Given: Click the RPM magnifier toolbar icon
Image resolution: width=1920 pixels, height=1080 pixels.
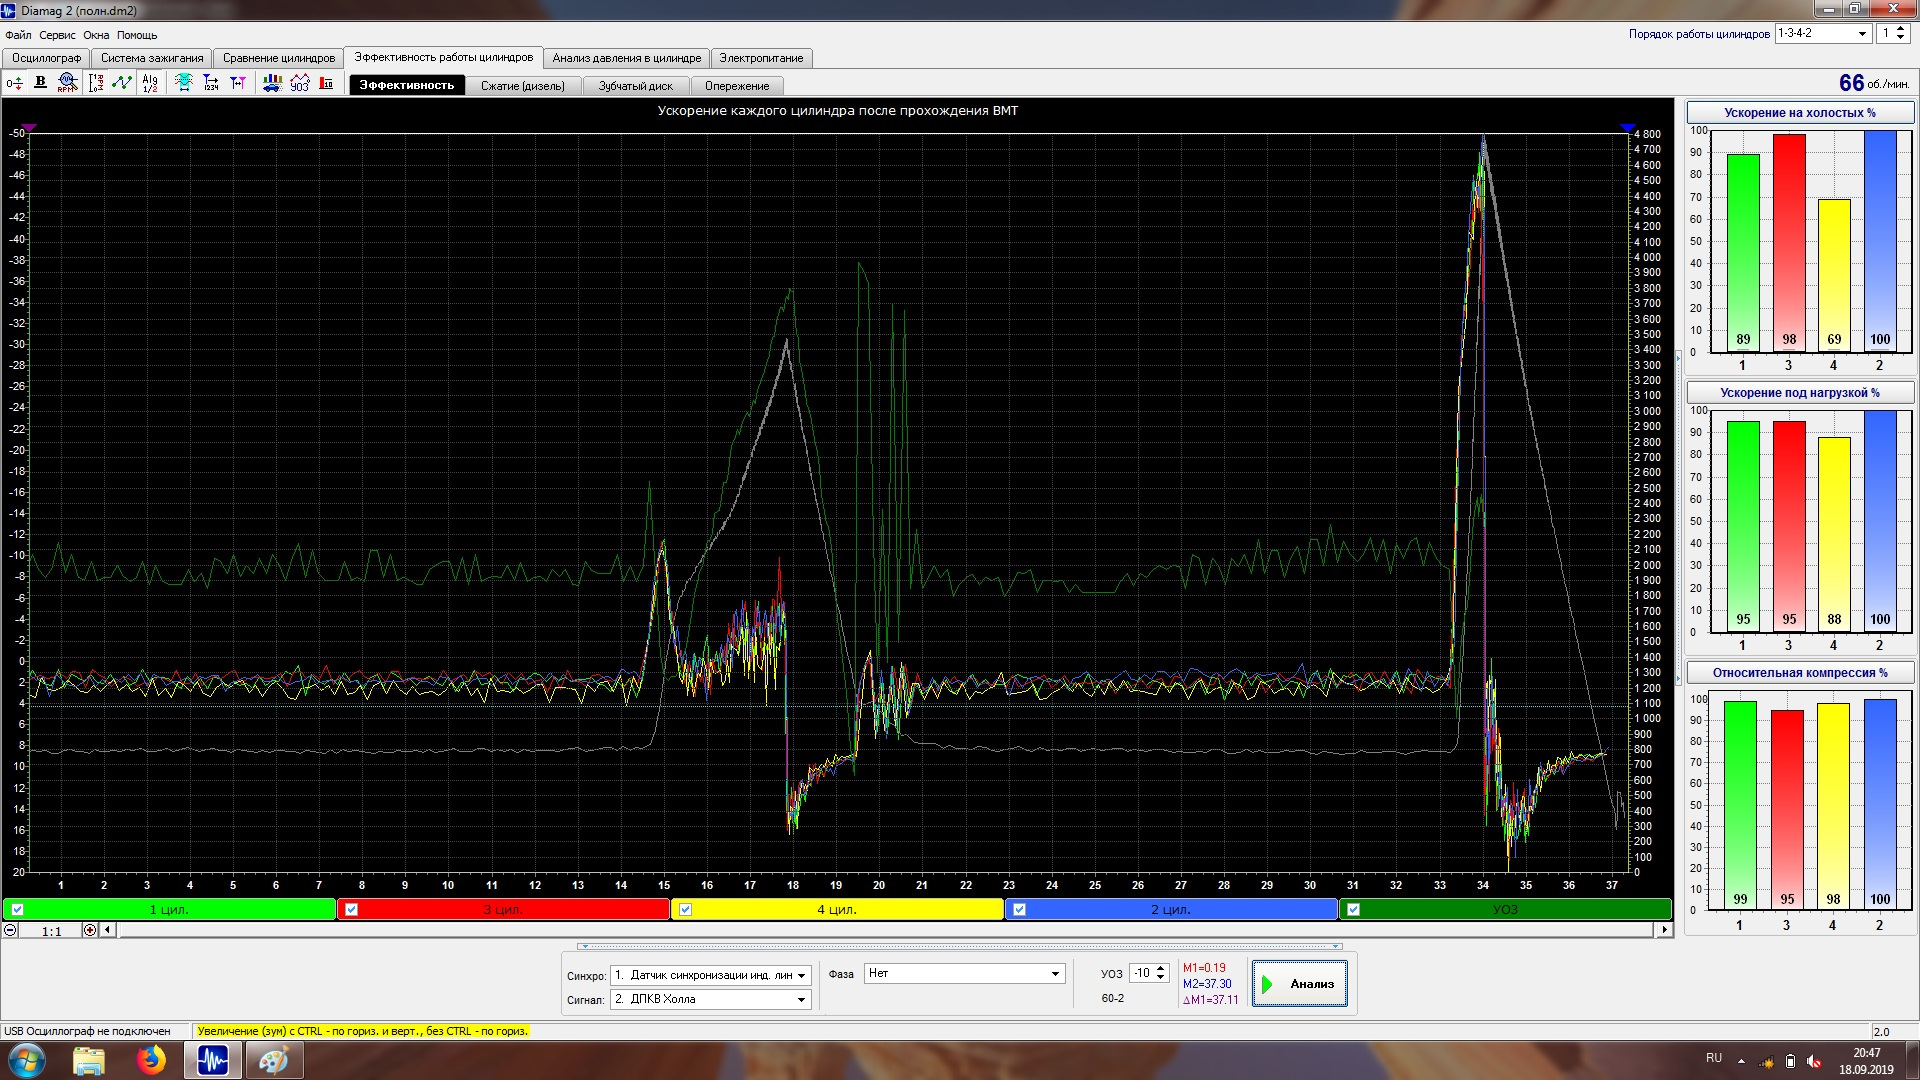Looking at the screenshot, I should coord(67,83).
